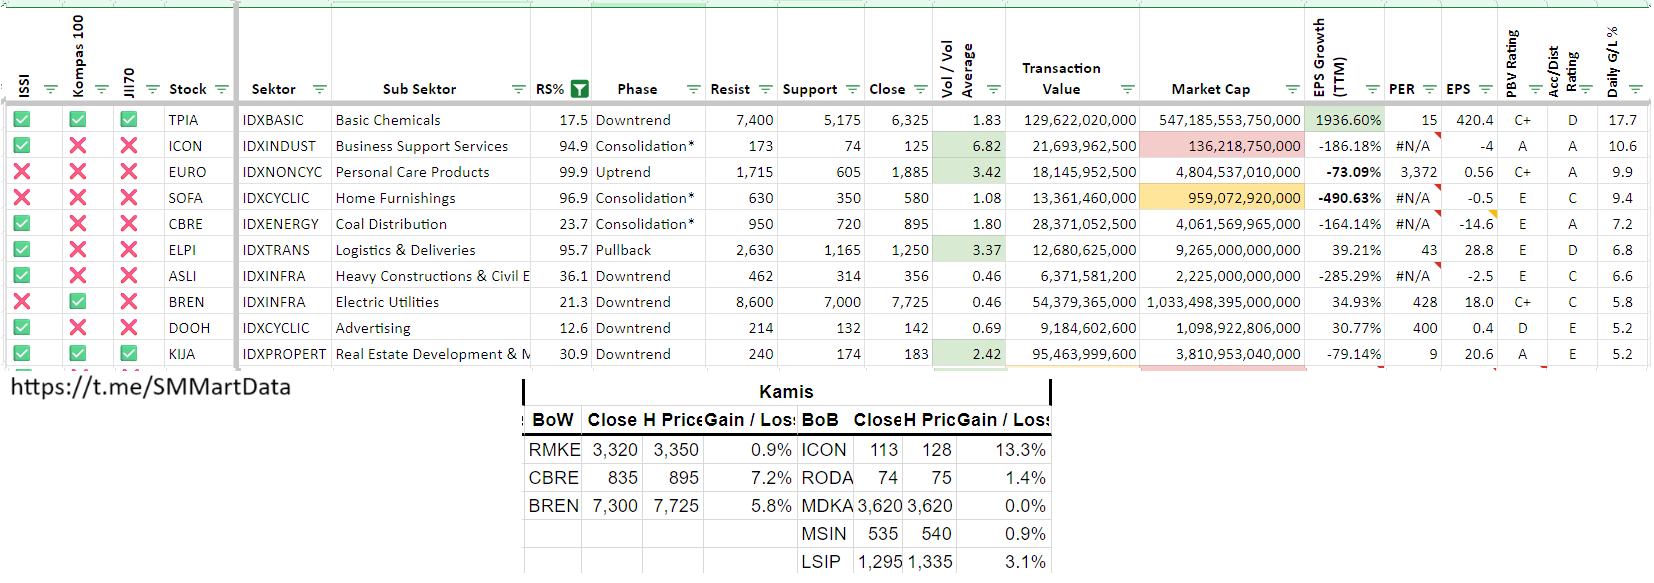This screenshot has width=1654, height=583.
Task: Toggle CBRE's ISSI green checkmark
Action: [x=21, y=224]
